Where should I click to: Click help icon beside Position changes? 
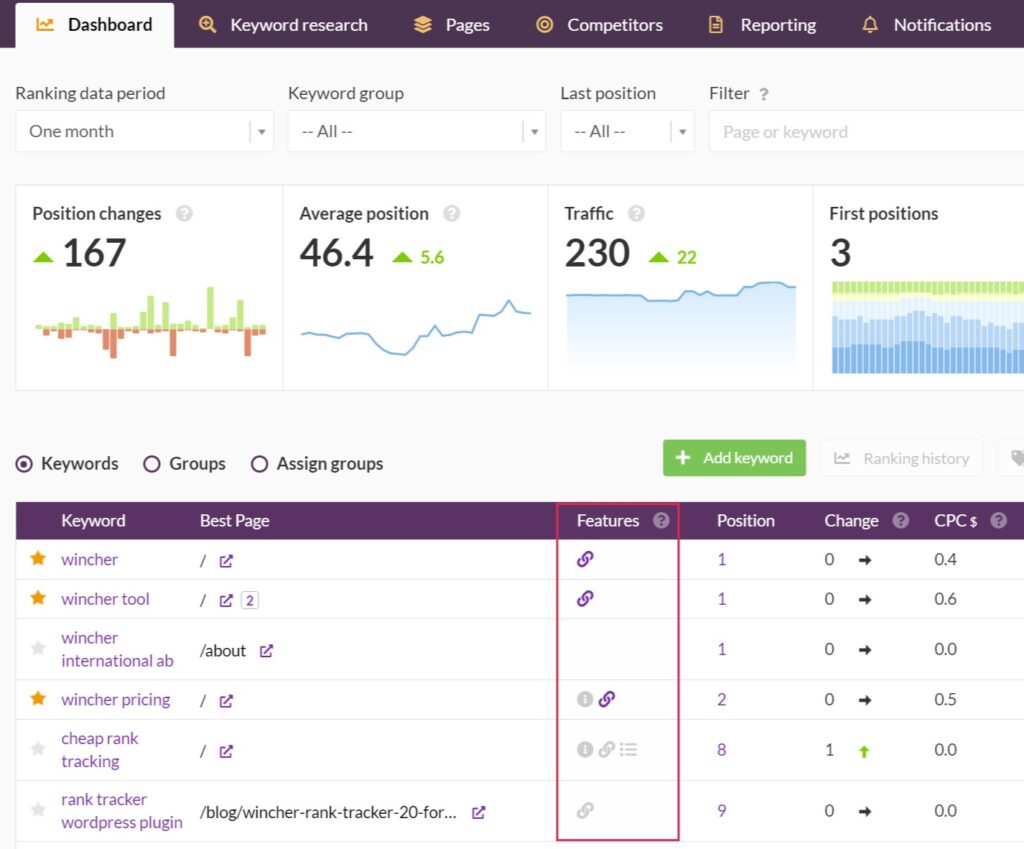pyautogui.click(x=184, y=214)
